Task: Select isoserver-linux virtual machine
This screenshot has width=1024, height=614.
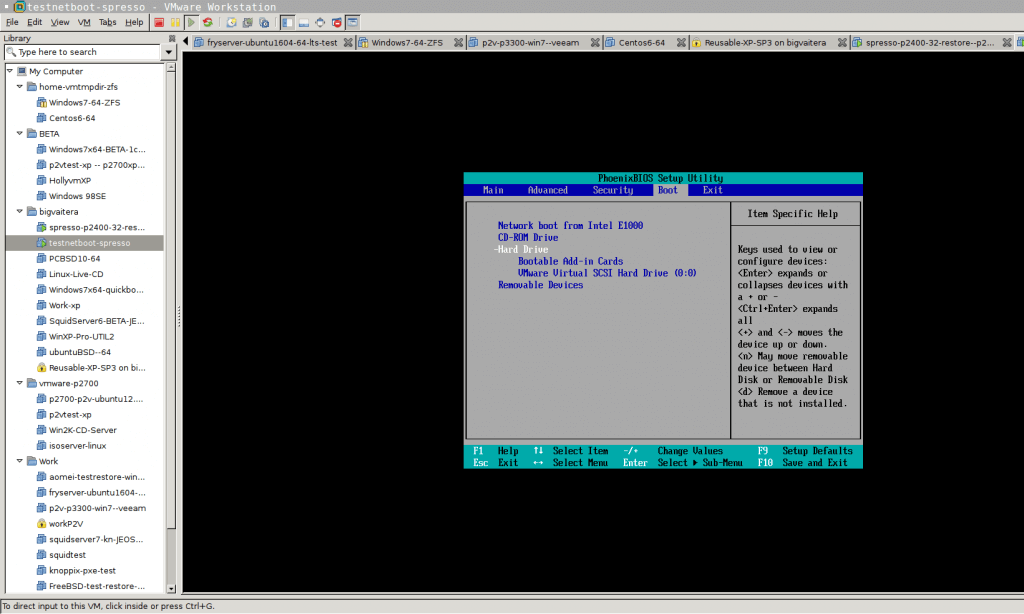Action: point(77,445)
